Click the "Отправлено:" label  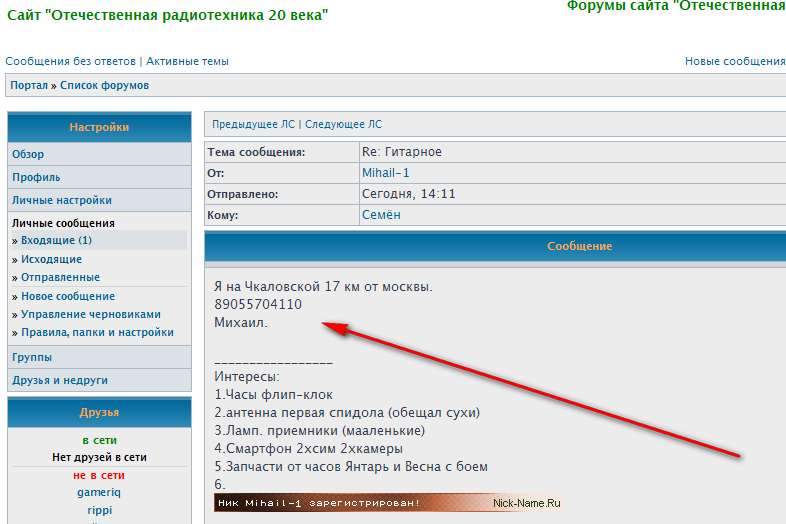click(x=243, y=194)
